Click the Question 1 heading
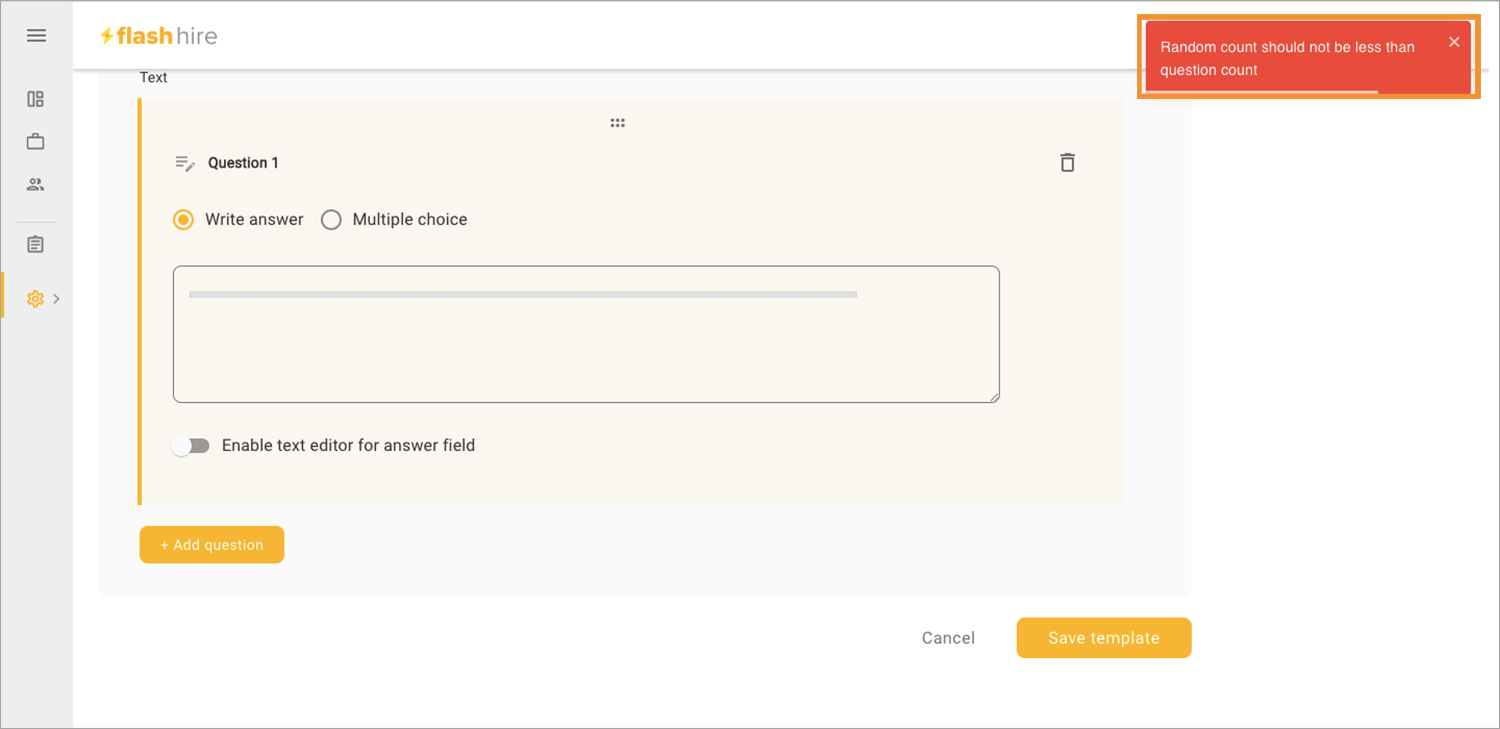 point(243,163)
